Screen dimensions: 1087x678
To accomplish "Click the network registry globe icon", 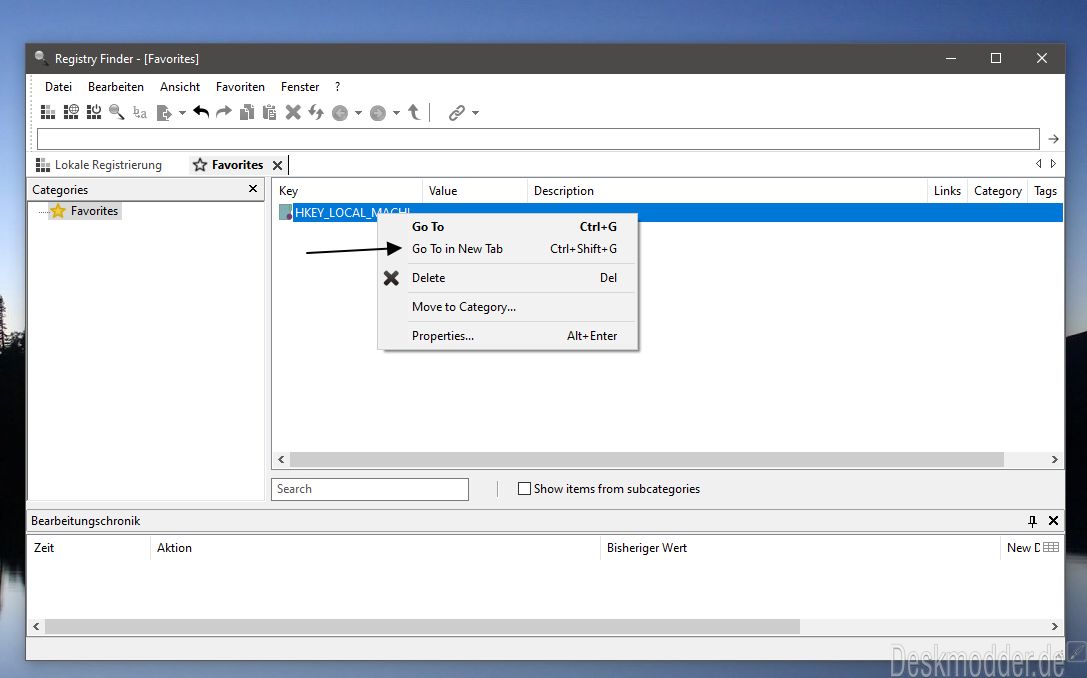I will 71,112.
